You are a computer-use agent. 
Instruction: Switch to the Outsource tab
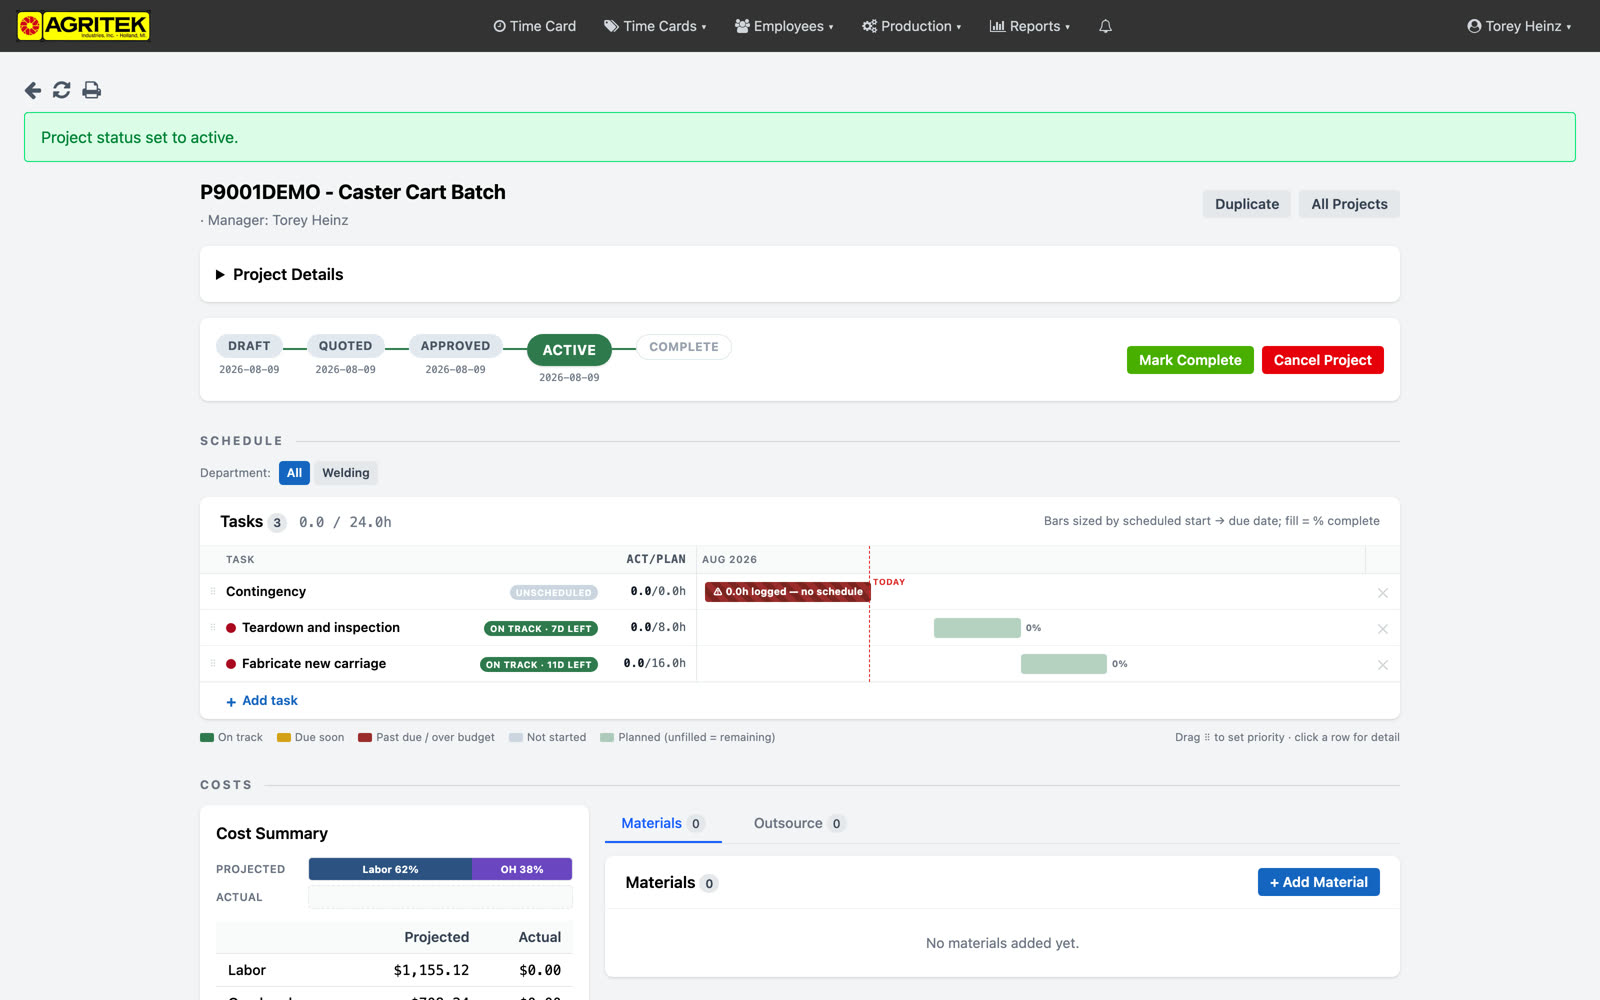coord(799,823)
